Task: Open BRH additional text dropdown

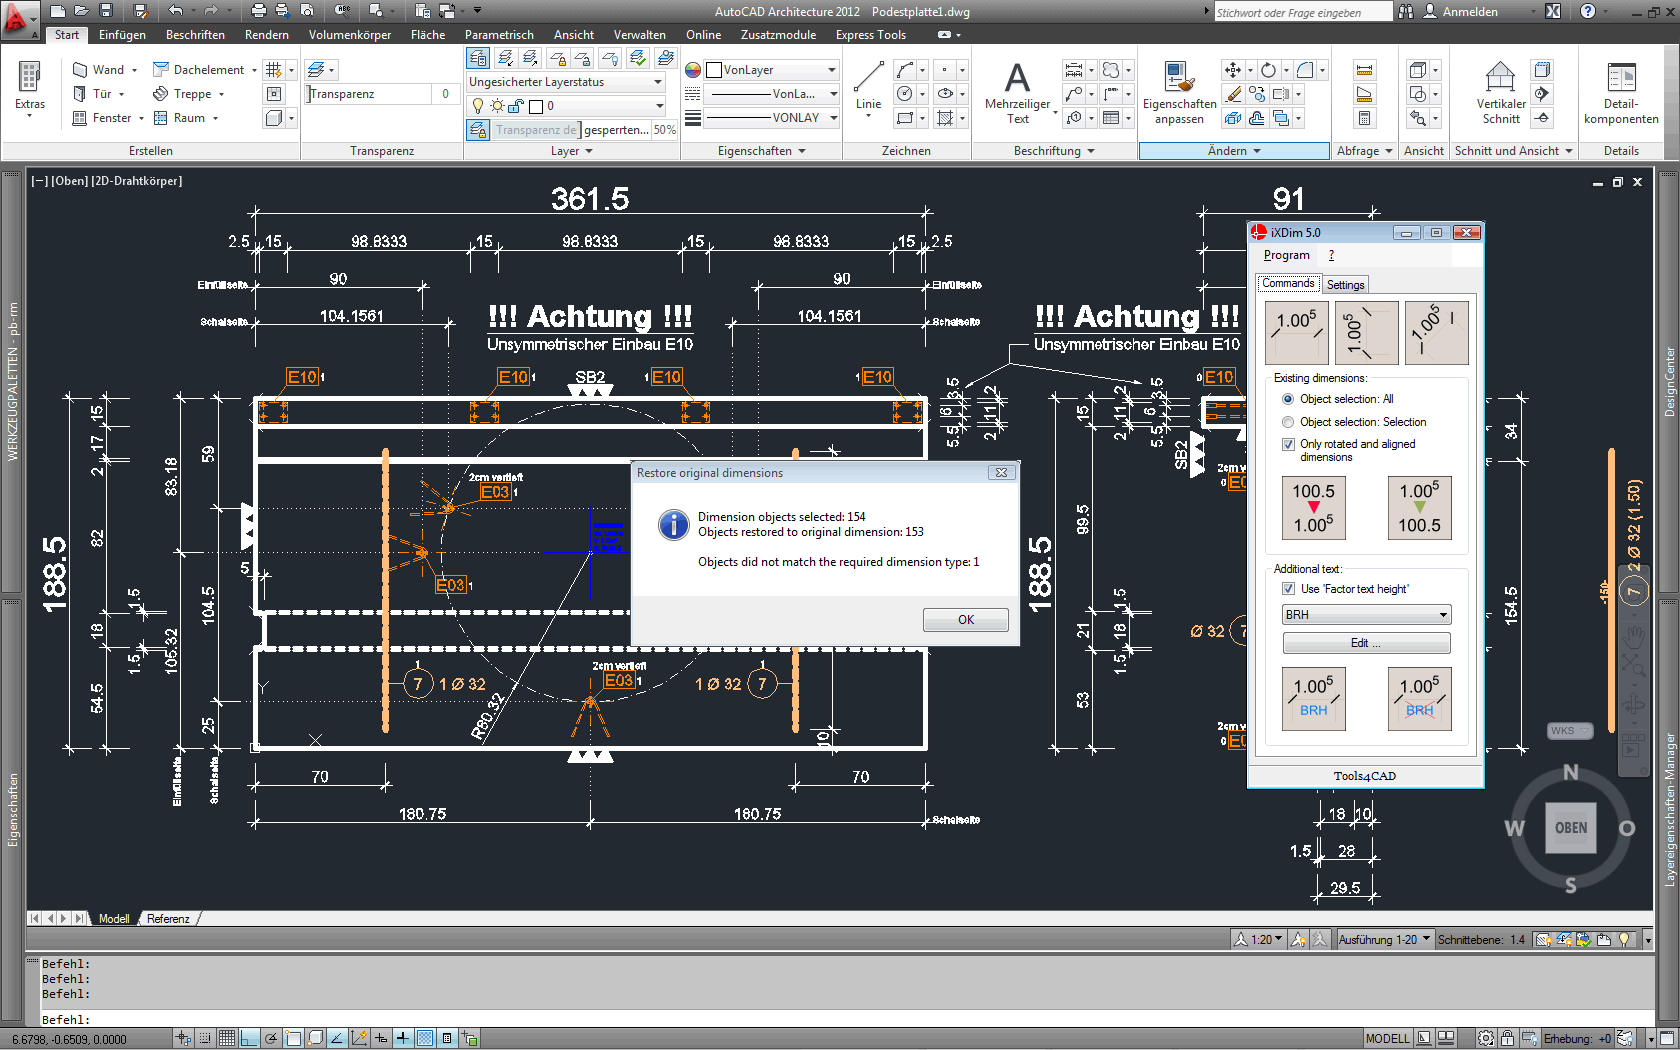Action: coord(1366,615)
